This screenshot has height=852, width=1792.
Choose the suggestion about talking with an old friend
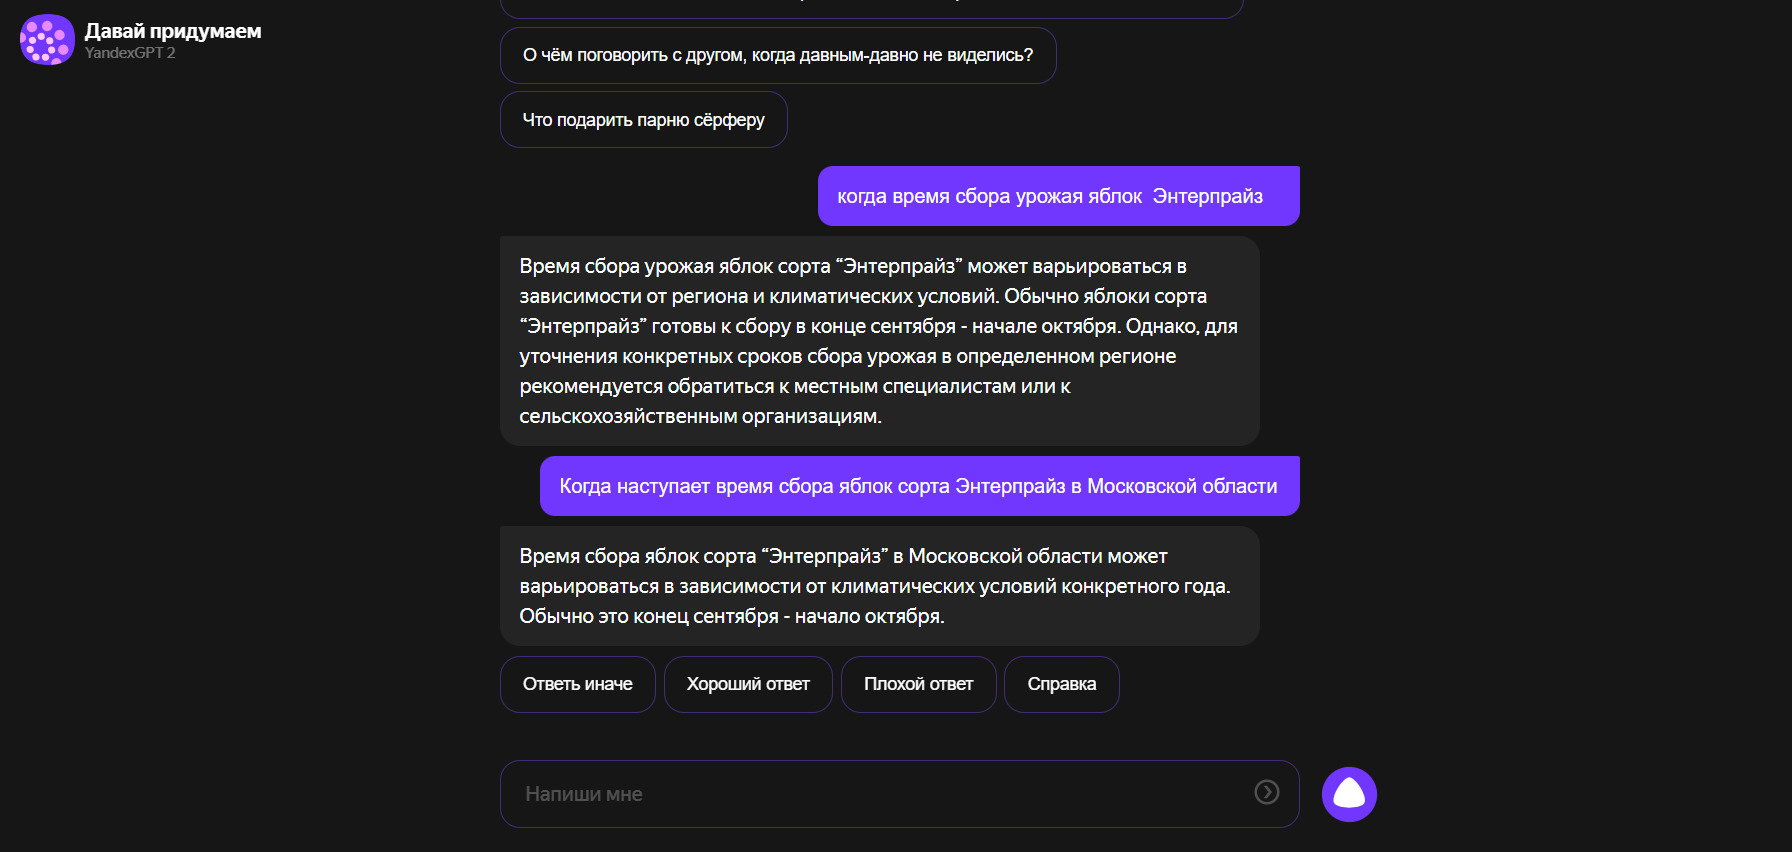[778, 55]
